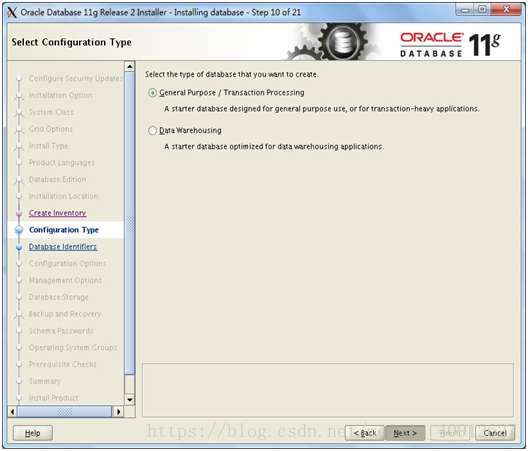Jump to Database Identifiers step link
Viewport: 528px width, 451px height.
point(63,247)
